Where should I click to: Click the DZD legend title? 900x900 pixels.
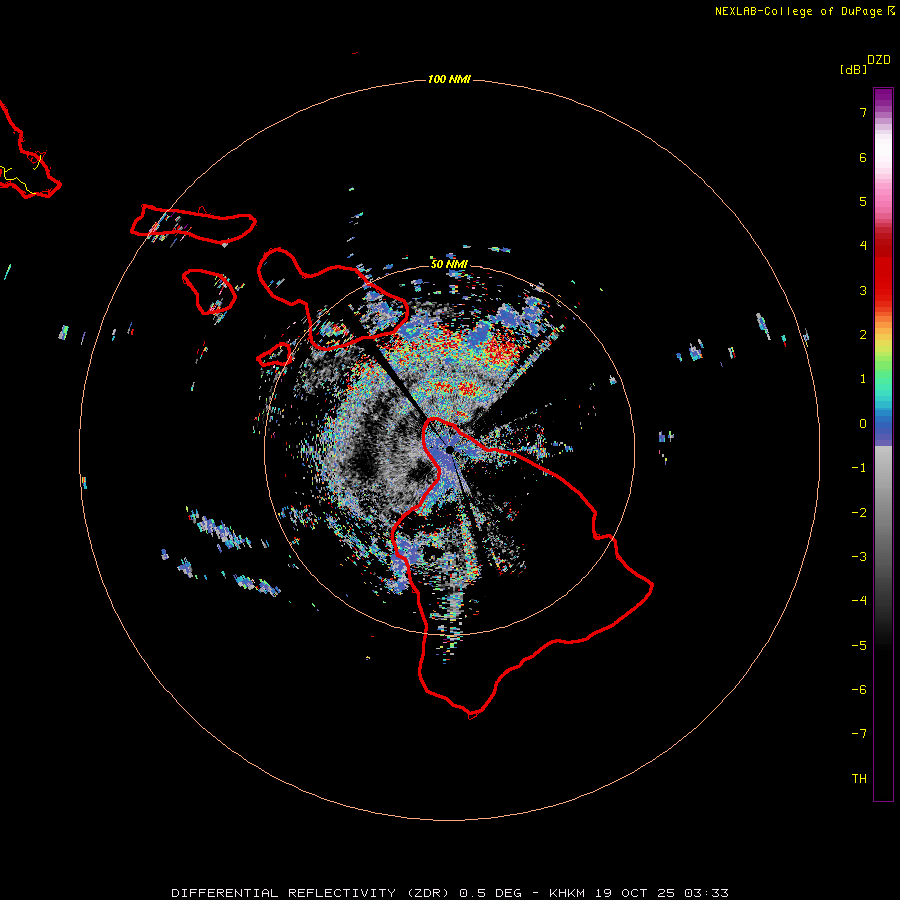879,60
